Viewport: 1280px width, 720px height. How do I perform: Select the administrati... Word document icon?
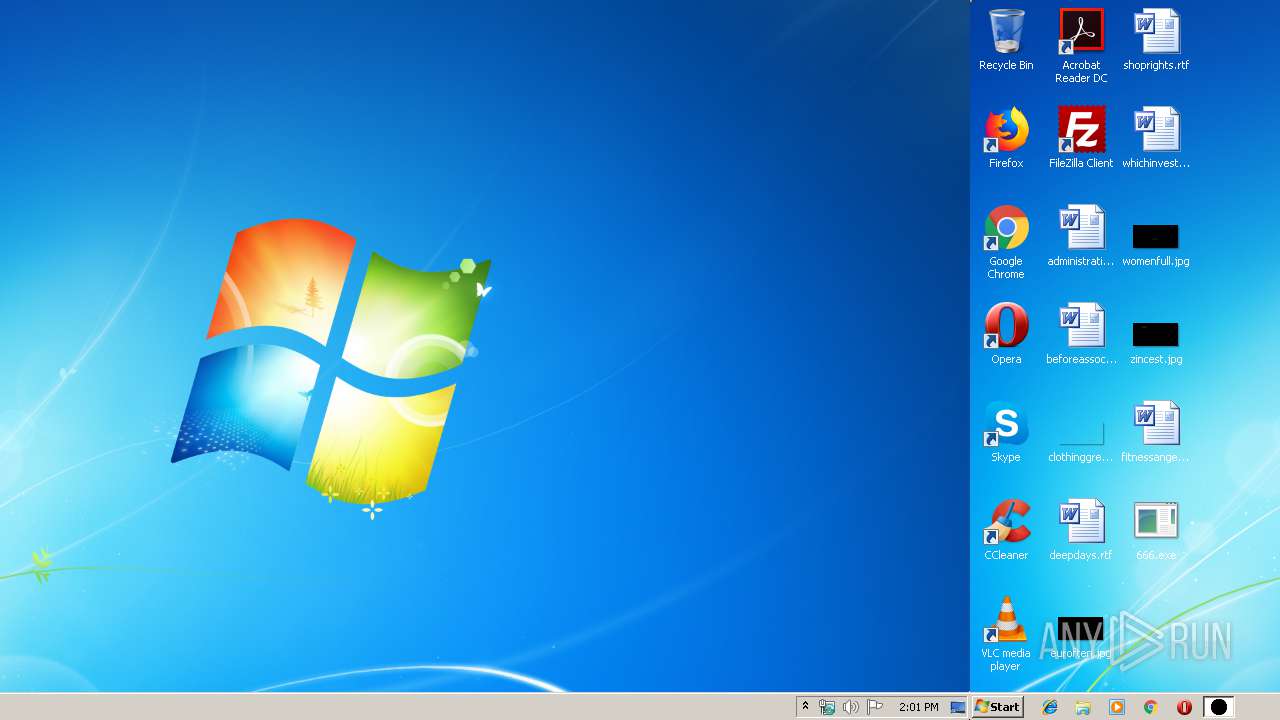point(1081,236)
